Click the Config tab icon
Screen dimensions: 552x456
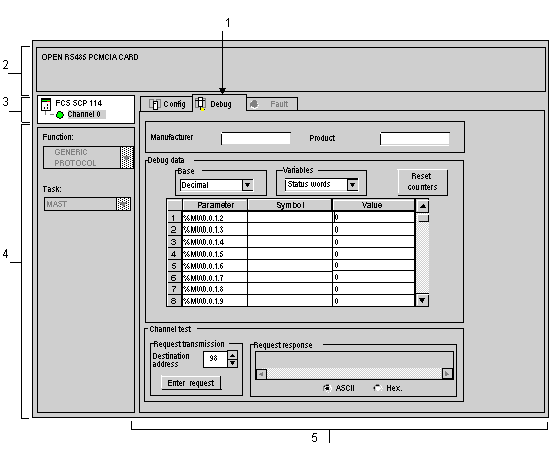click(x=154, y=104)
